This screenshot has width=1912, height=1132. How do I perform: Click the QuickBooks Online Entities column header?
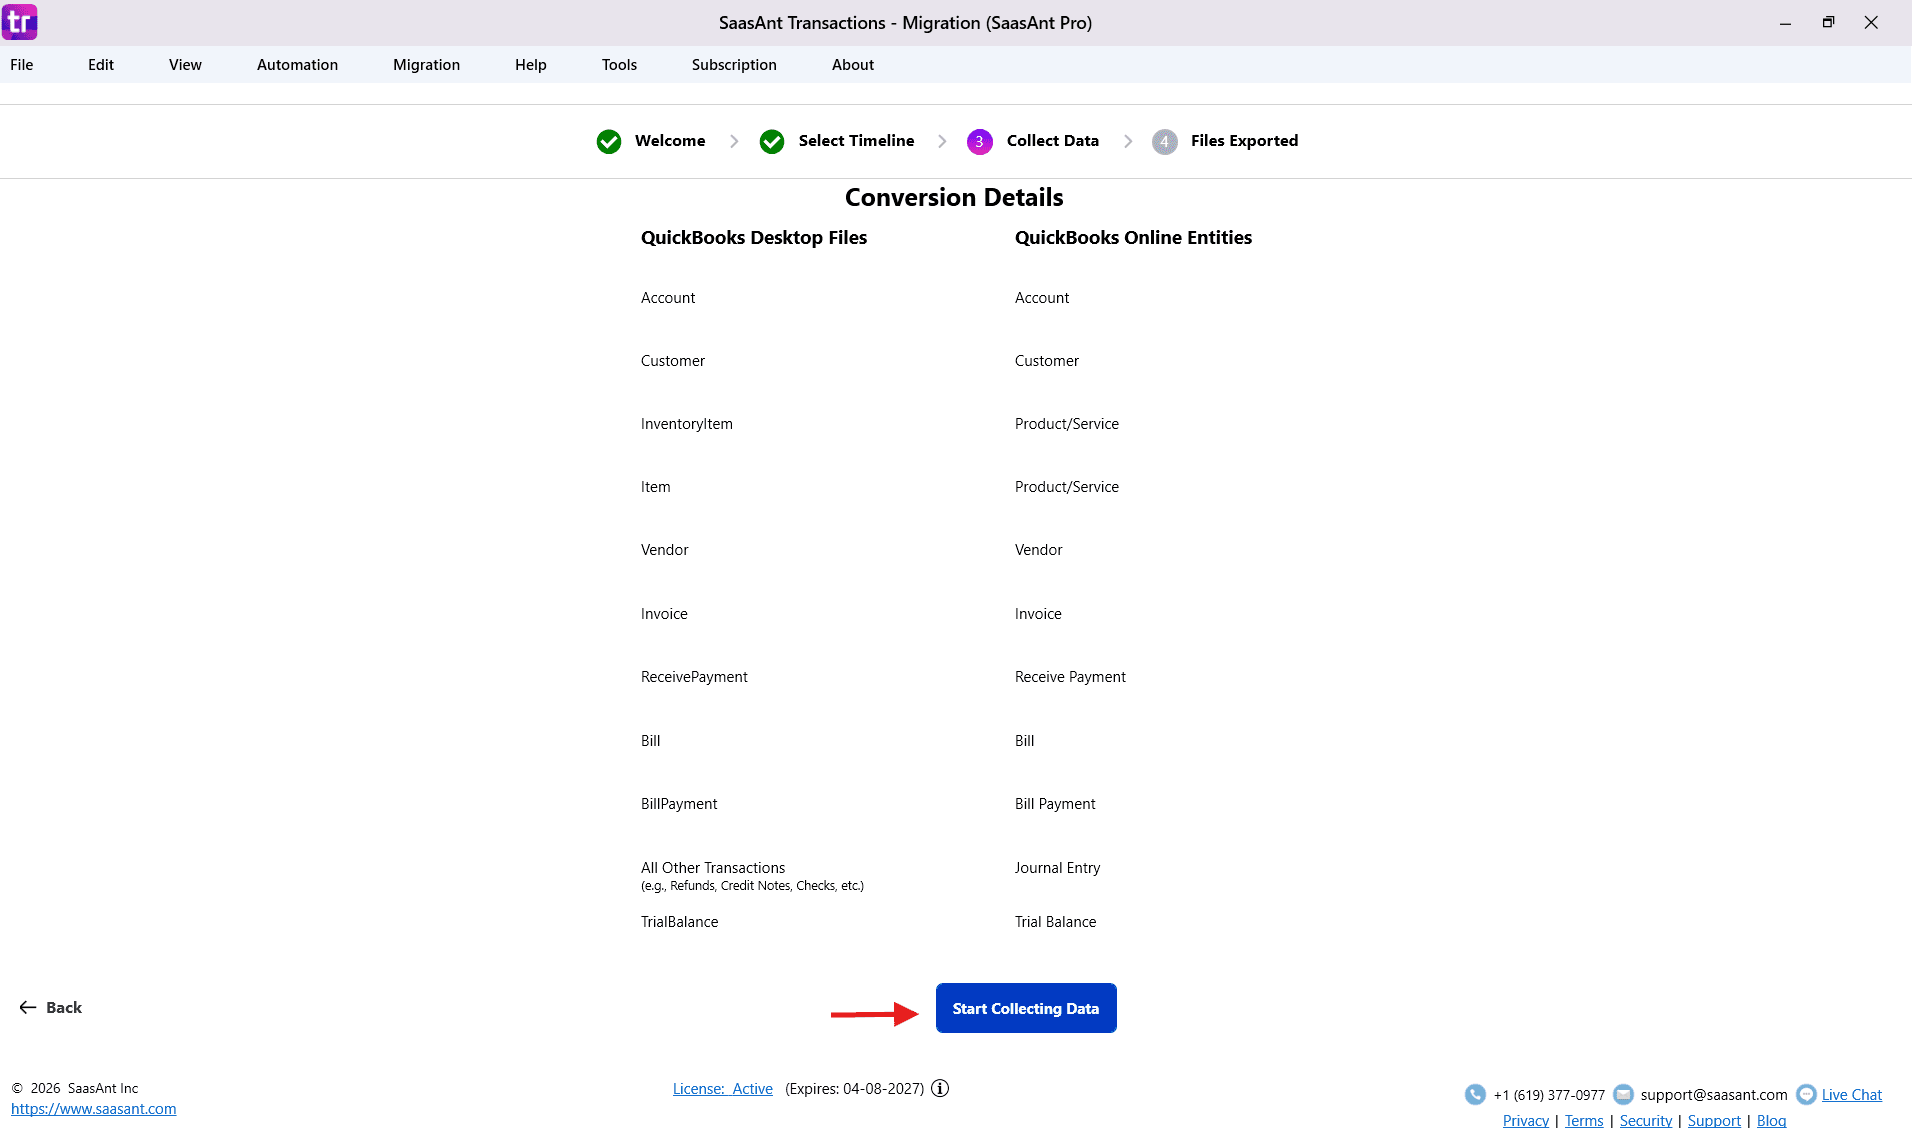point(1133,238)
